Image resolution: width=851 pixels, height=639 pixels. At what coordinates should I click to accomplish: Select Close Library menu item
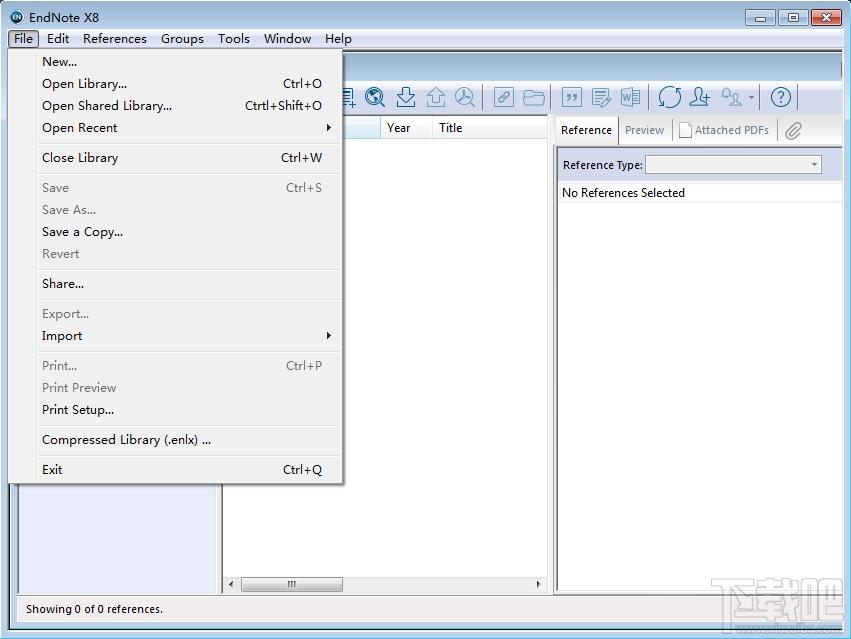click(189, 157)
